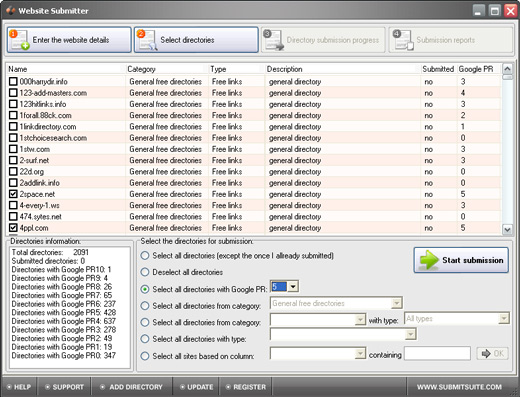Click the list scrollbar up arrow
520x397 pixels.
(x=507, y=69)
